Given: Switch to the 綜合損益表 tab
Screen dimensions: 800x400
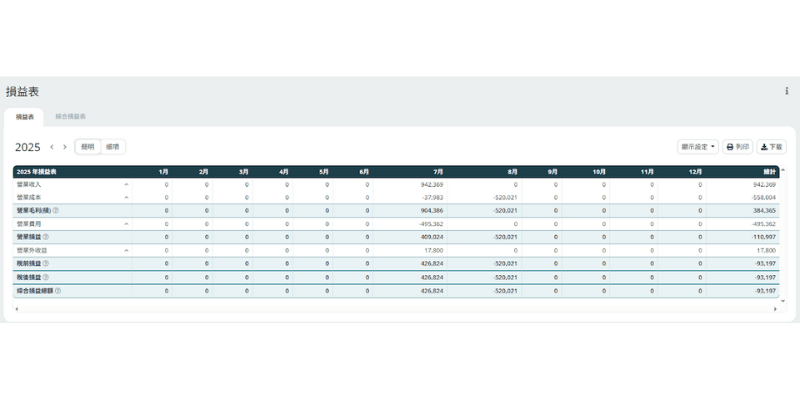Looking at the screenshot, I should 70,117.
